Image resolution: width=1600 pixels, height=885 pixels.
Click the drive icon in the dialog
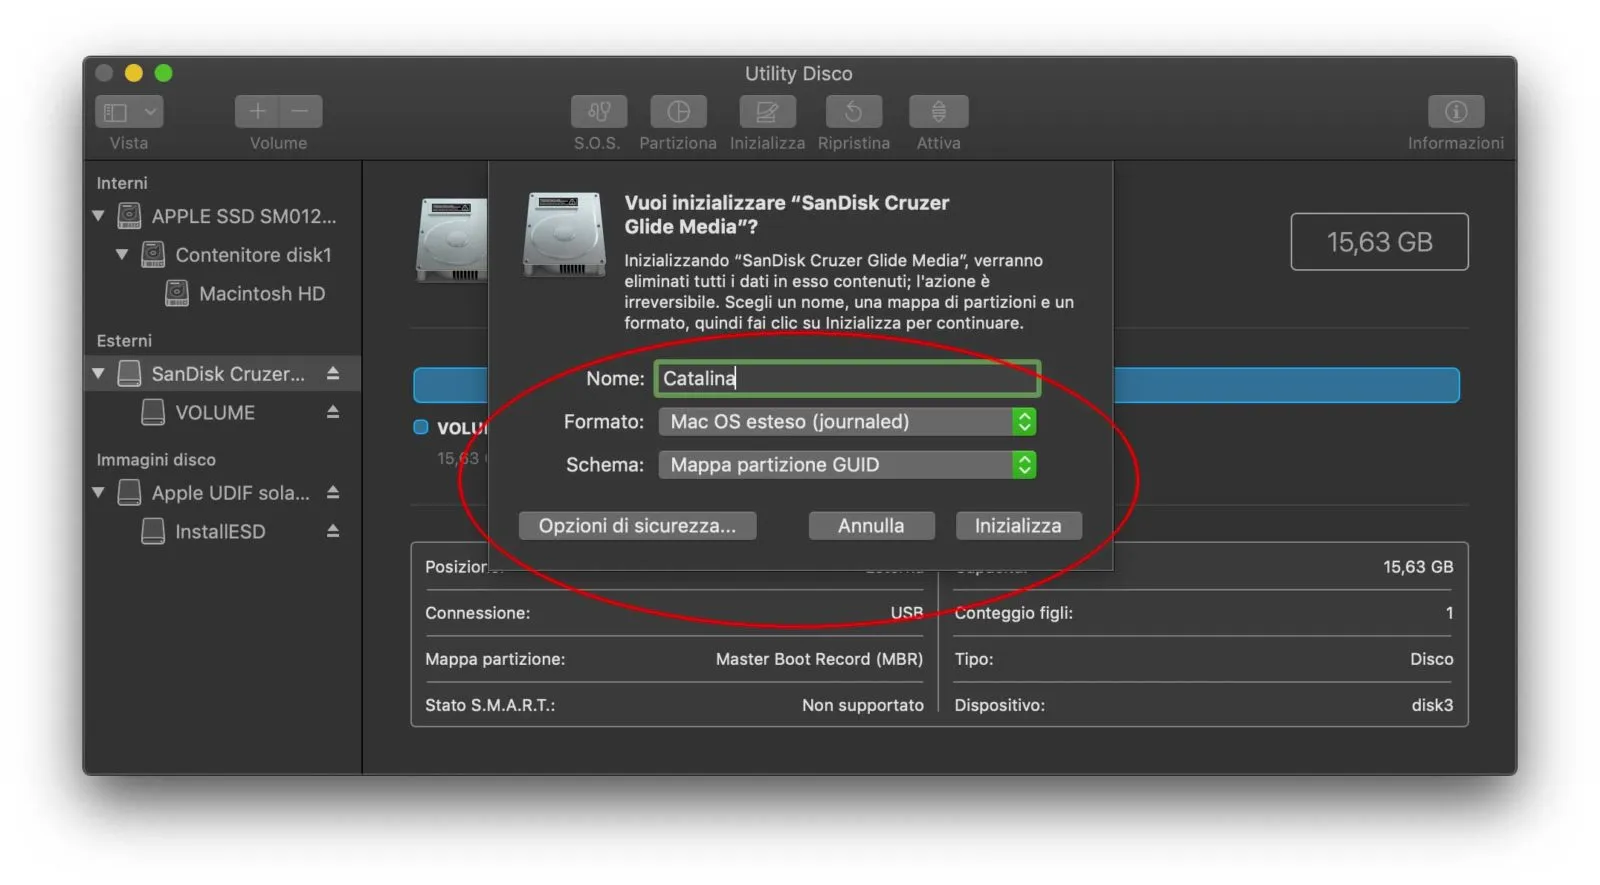click(564, 234)
